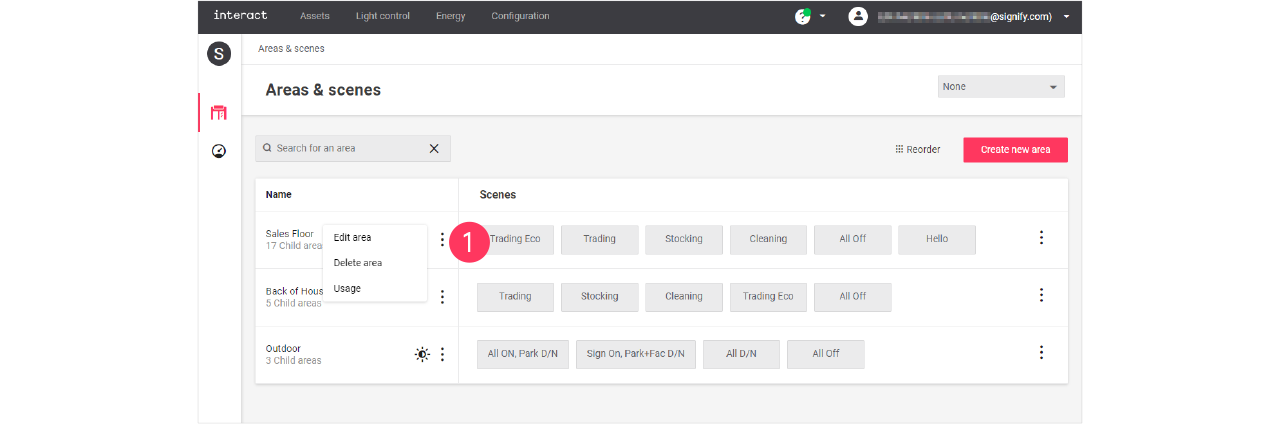Open the Energy tab in top navigation

pyautogui.click(x=450, y=16)
